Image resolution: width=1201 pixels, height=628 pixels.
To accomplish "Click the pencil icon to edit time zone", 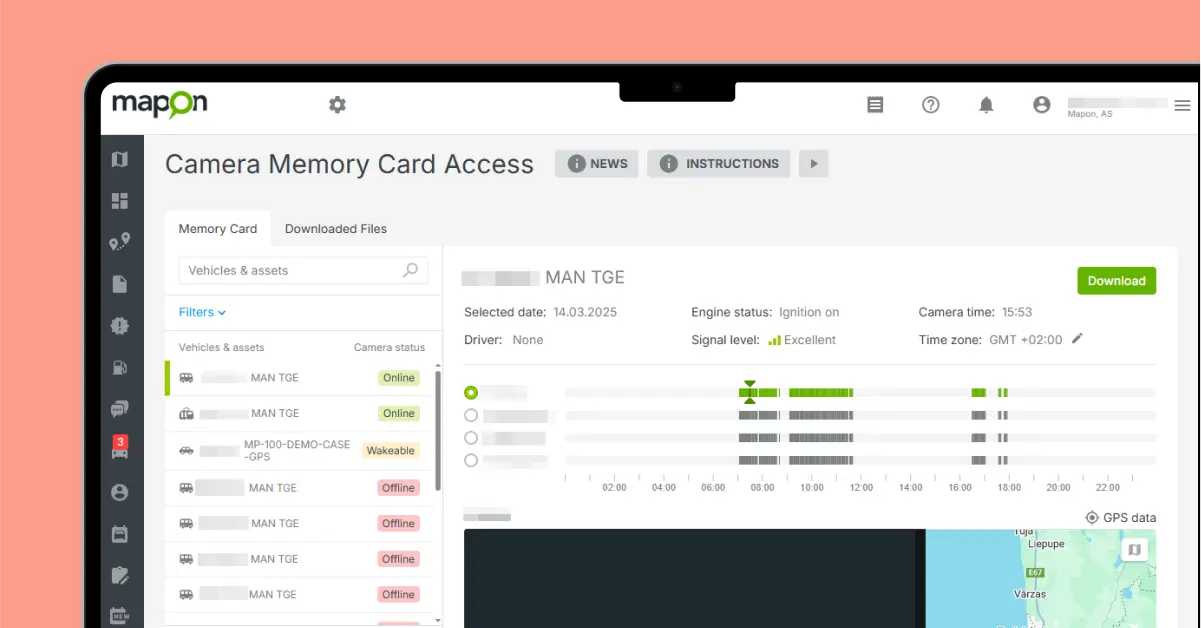I will pyautogui.click(x=1077, y=339).
